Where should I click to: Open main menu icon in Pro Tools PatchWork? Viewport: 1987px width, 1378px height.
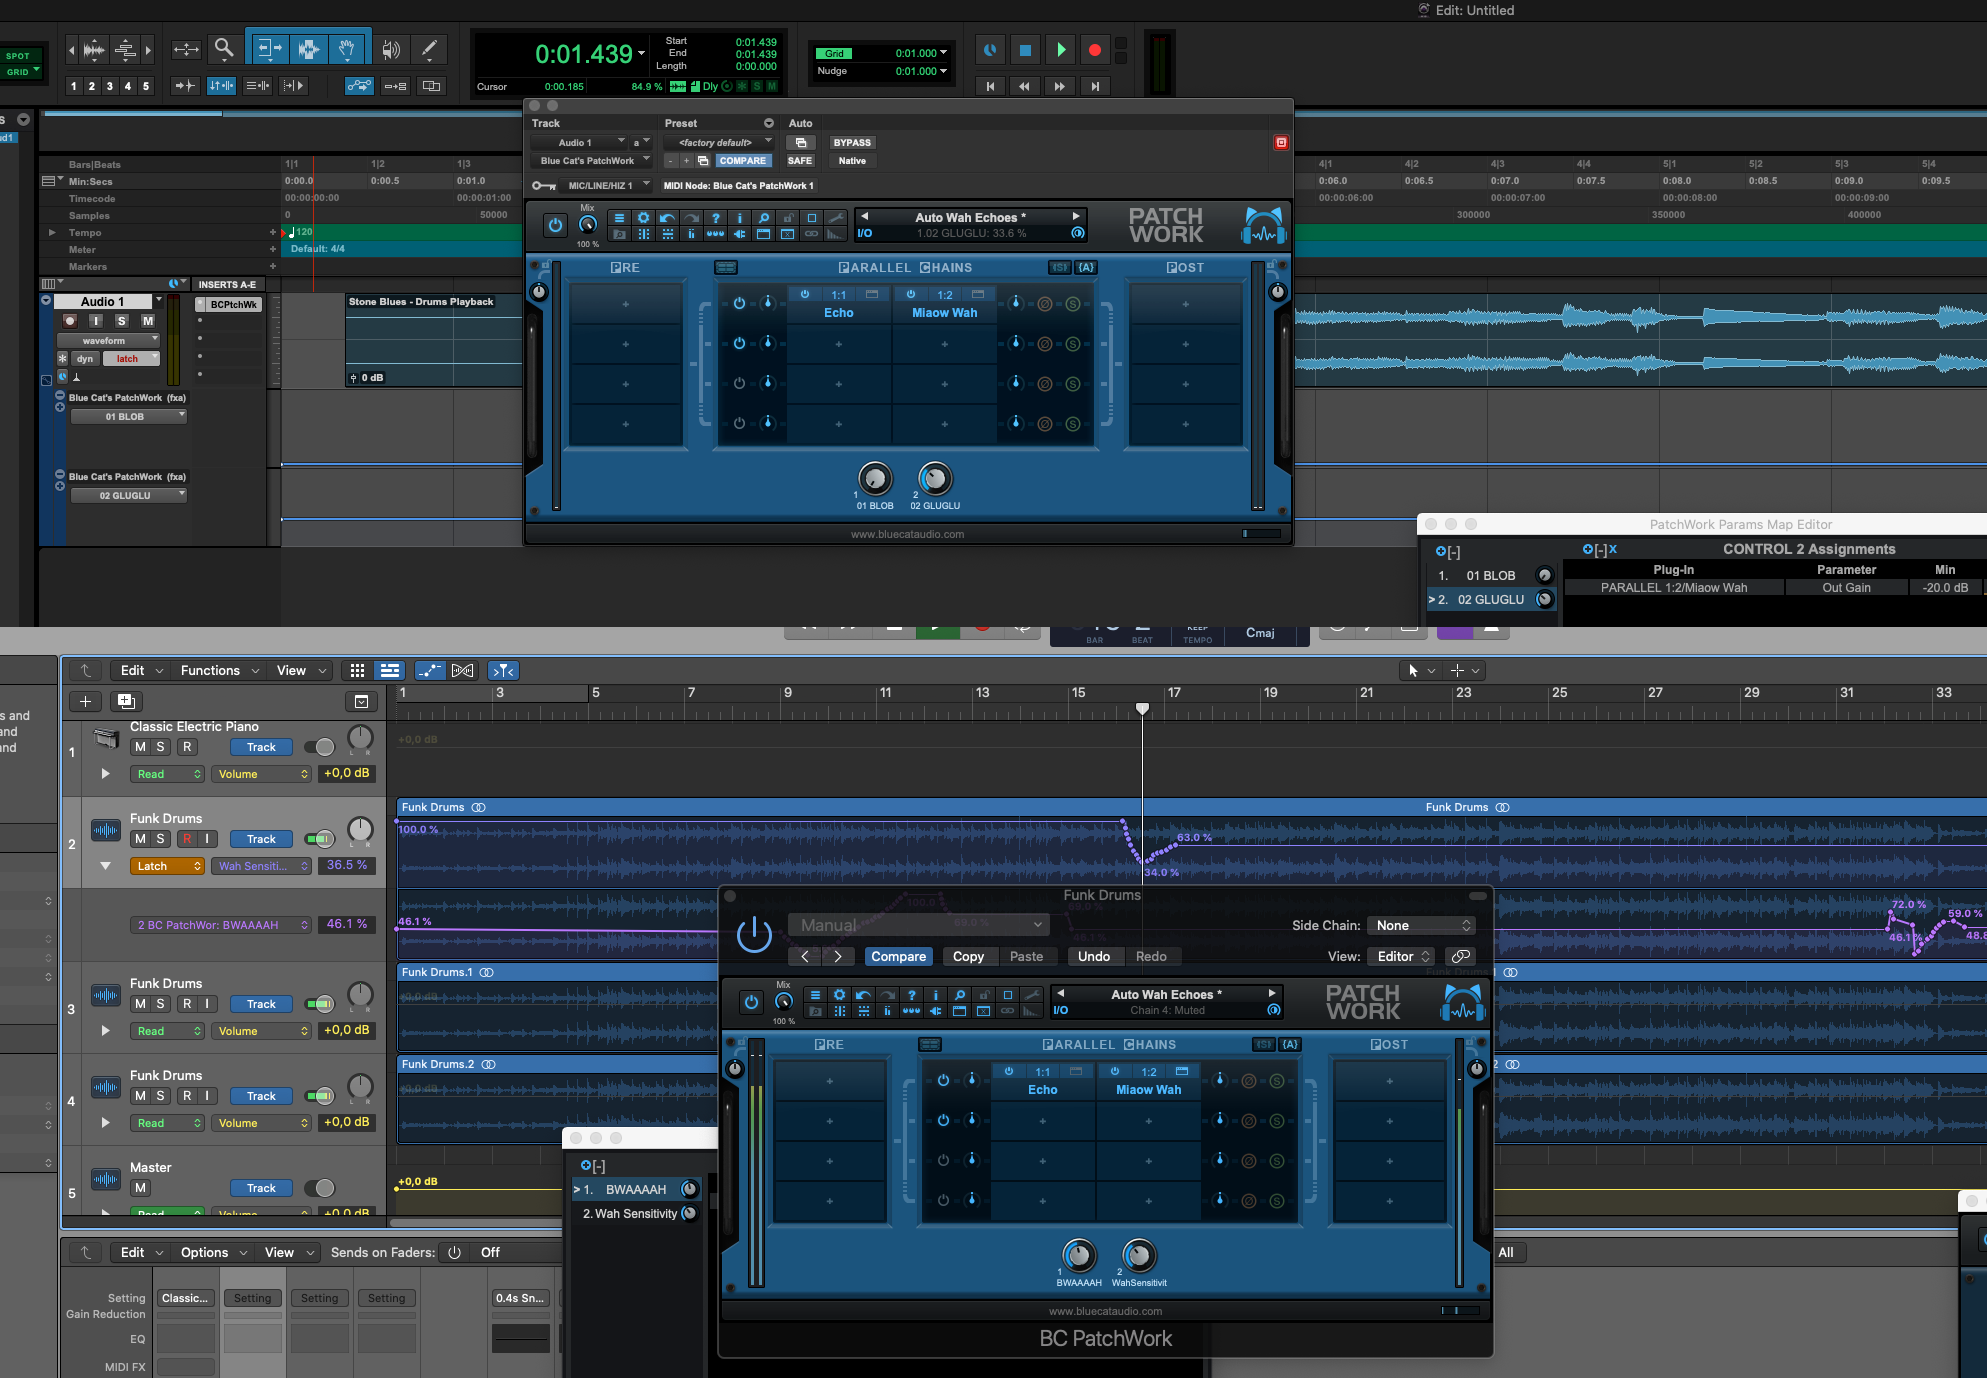619,218
